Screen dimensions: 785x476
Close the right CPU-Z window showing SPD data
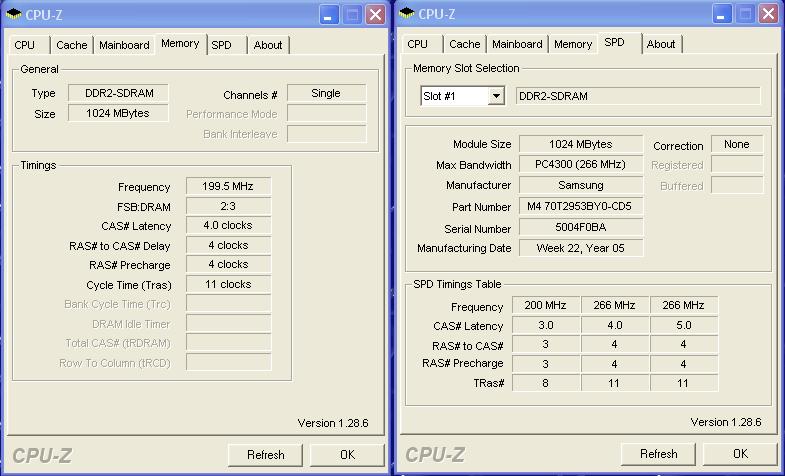(768, 14)
